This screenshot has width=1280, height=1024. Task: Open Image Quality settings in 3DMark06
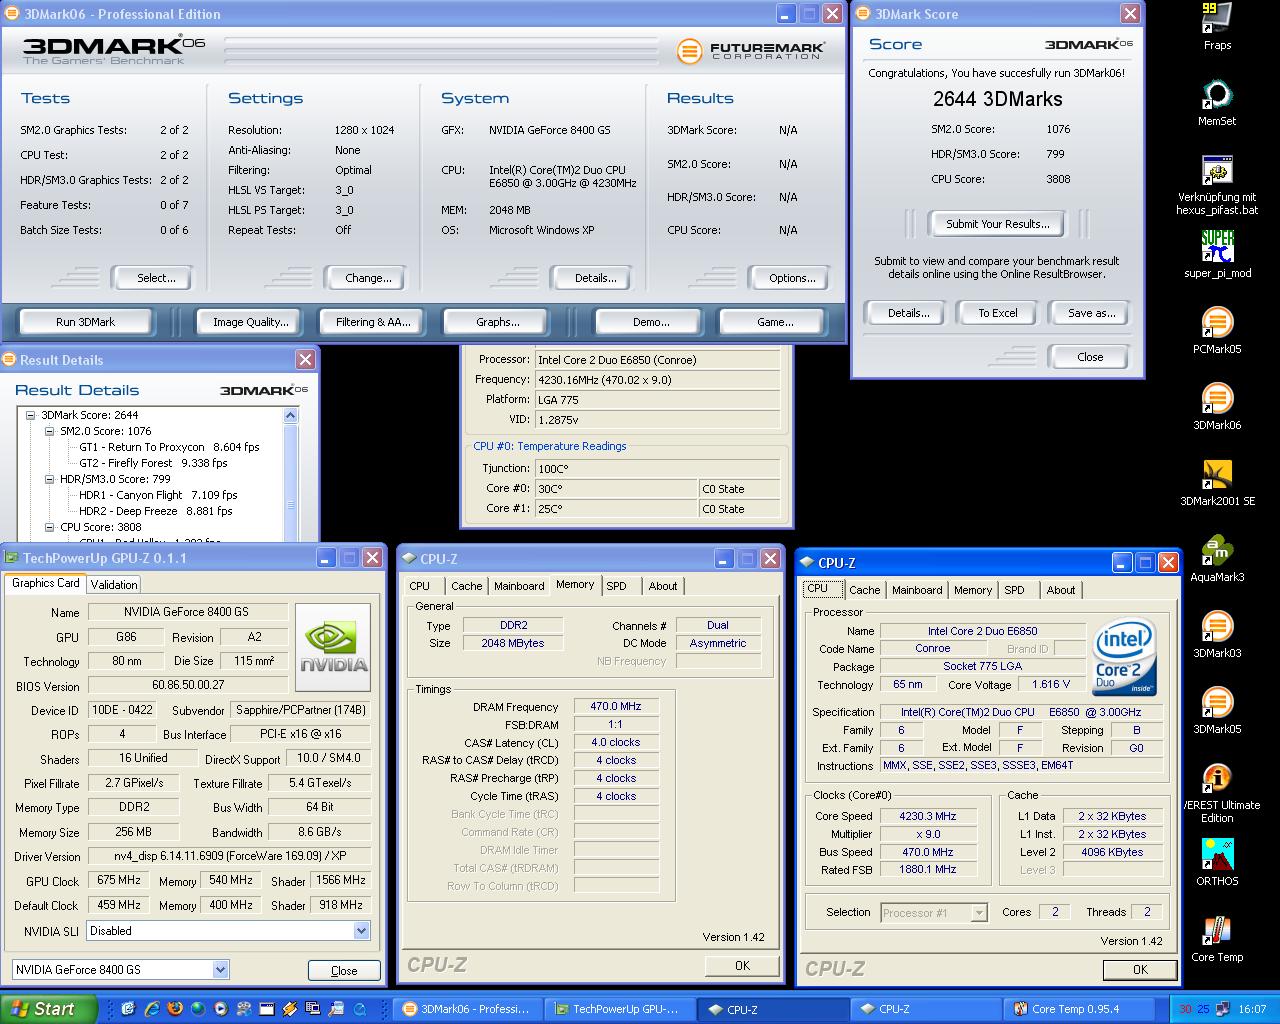(250, 322)
